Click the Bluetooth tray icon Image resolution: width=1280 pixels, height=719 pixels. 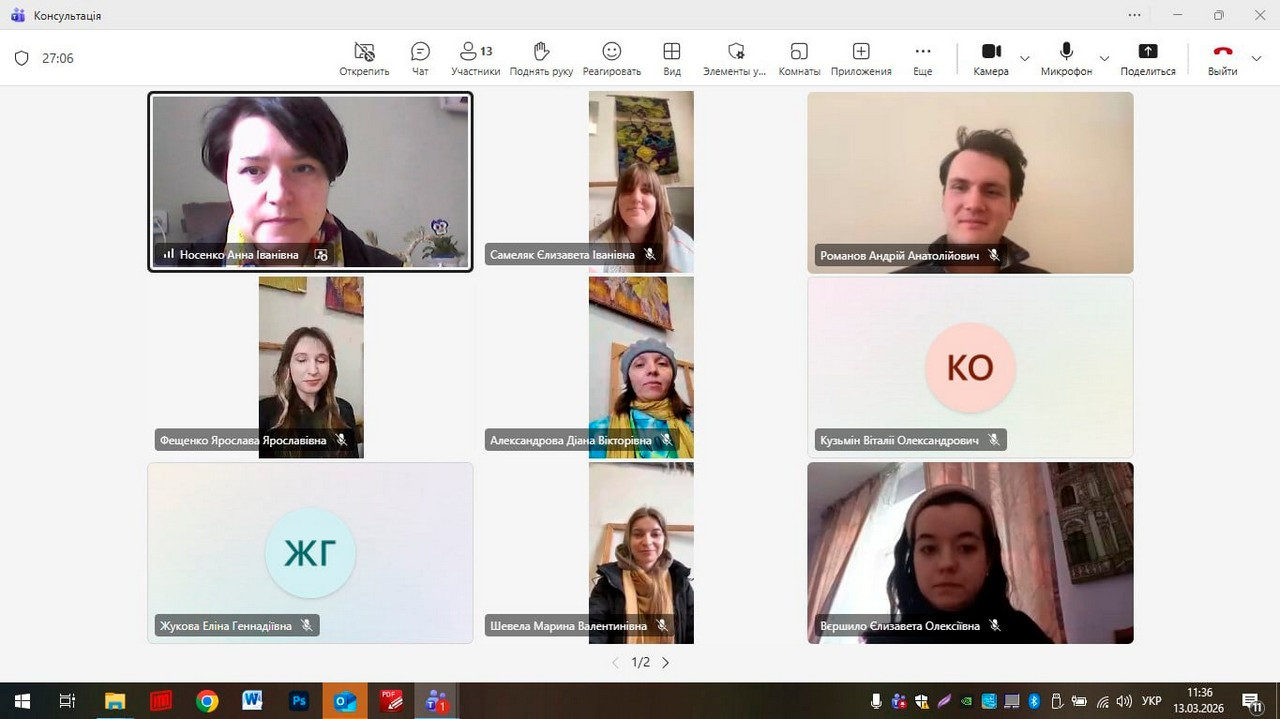pos(1035,701)
